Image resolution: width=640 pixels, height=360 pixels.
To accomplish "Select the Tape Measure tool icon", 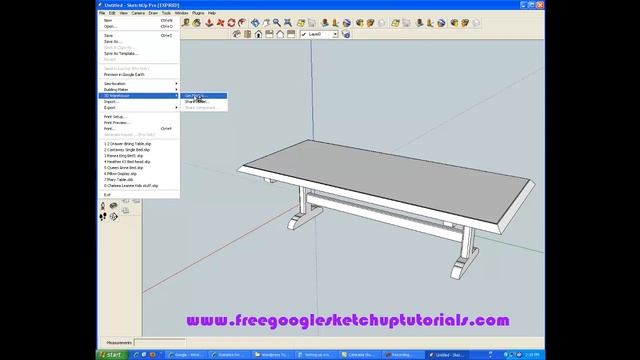I will [x=186, y=23].
